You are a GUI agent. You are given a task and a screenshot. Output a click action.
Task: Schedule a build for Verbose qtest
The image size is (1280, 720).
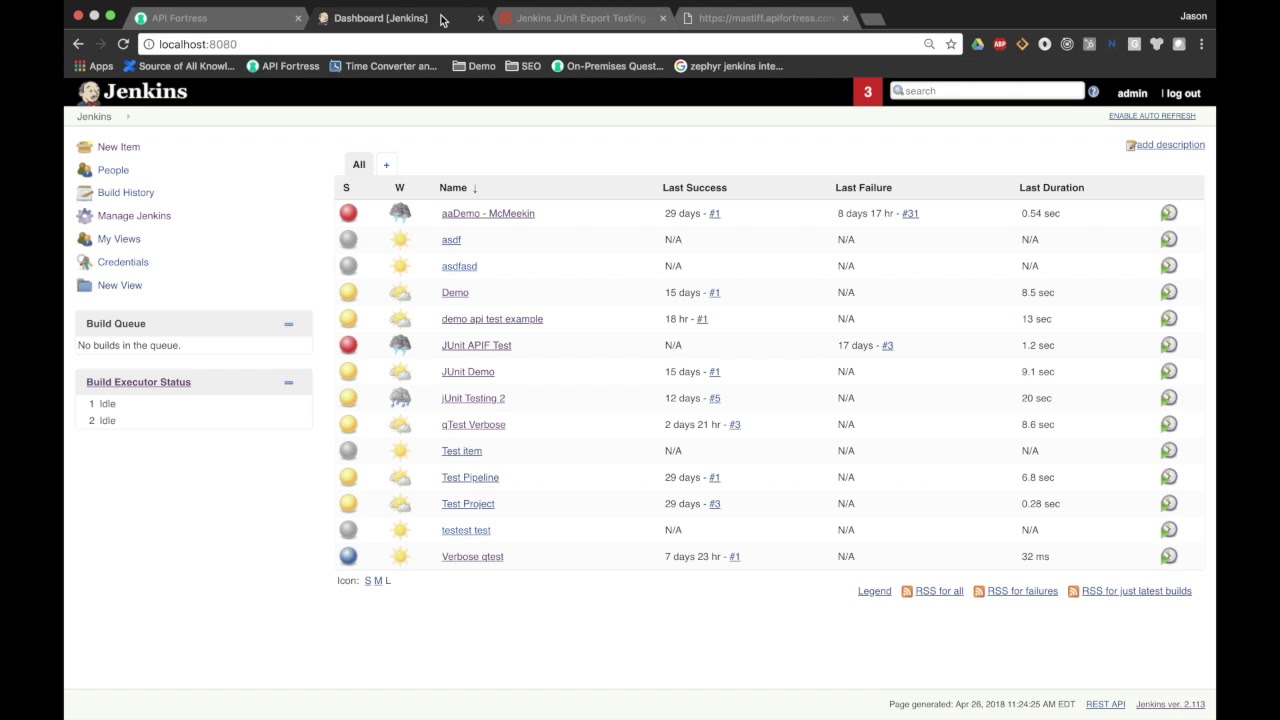click(x=1169, y=556)
